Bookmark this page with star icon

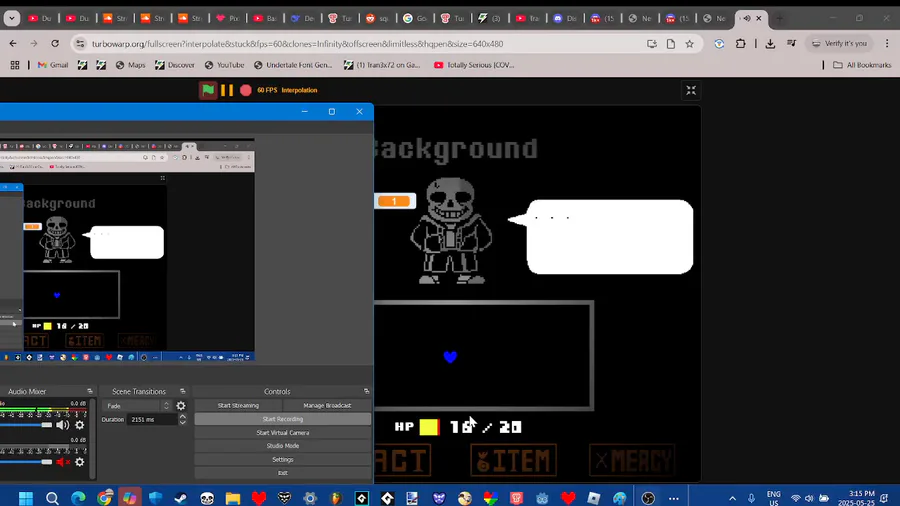689,44
